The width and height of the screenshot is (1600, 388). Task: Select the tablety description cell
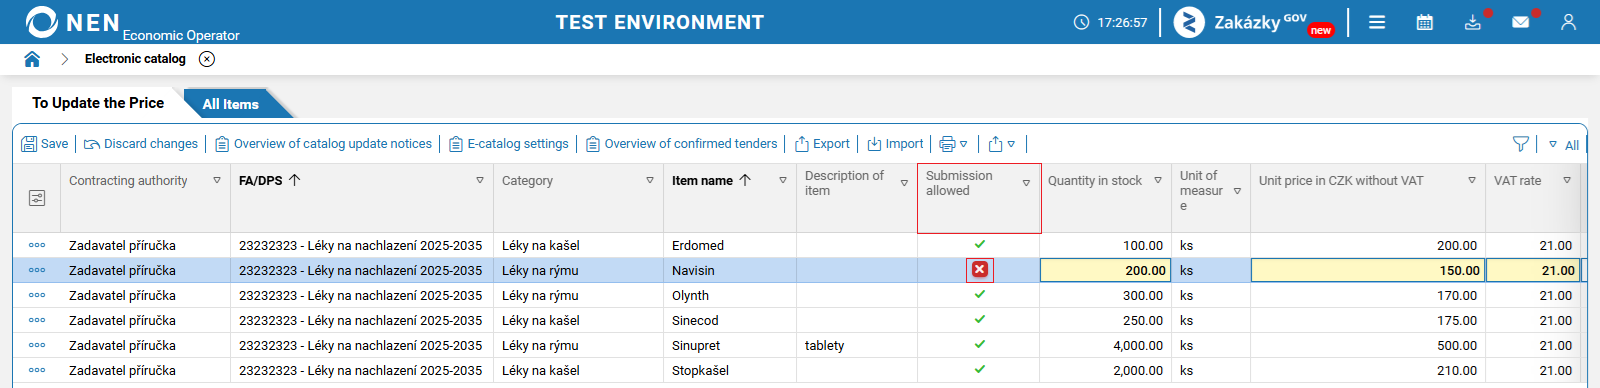856,345
